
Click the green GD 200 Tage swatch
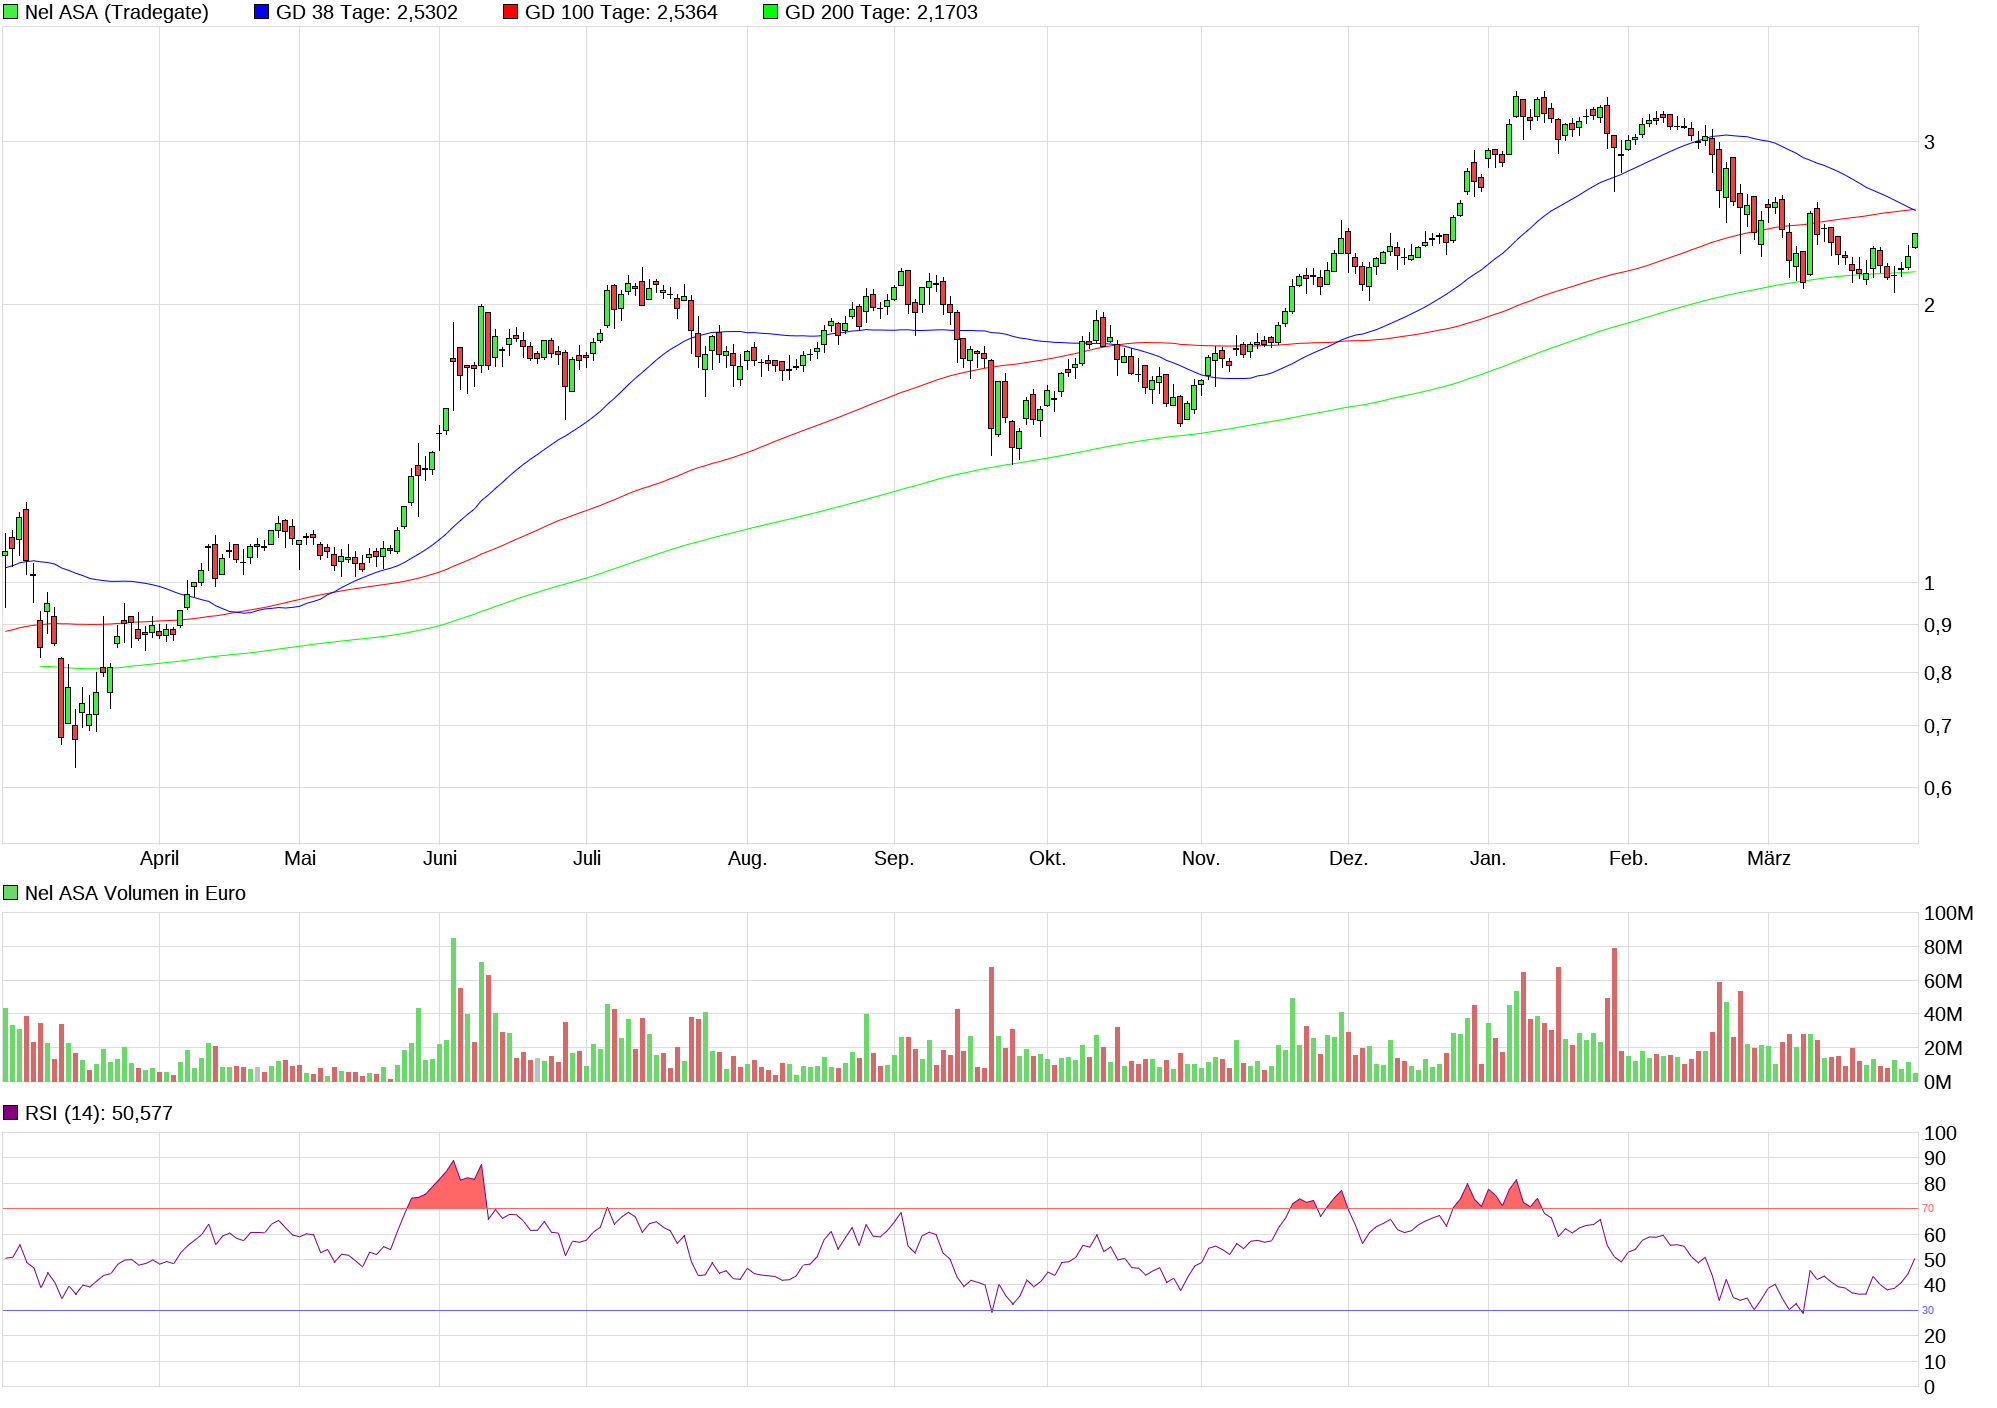tap(771, 13)
